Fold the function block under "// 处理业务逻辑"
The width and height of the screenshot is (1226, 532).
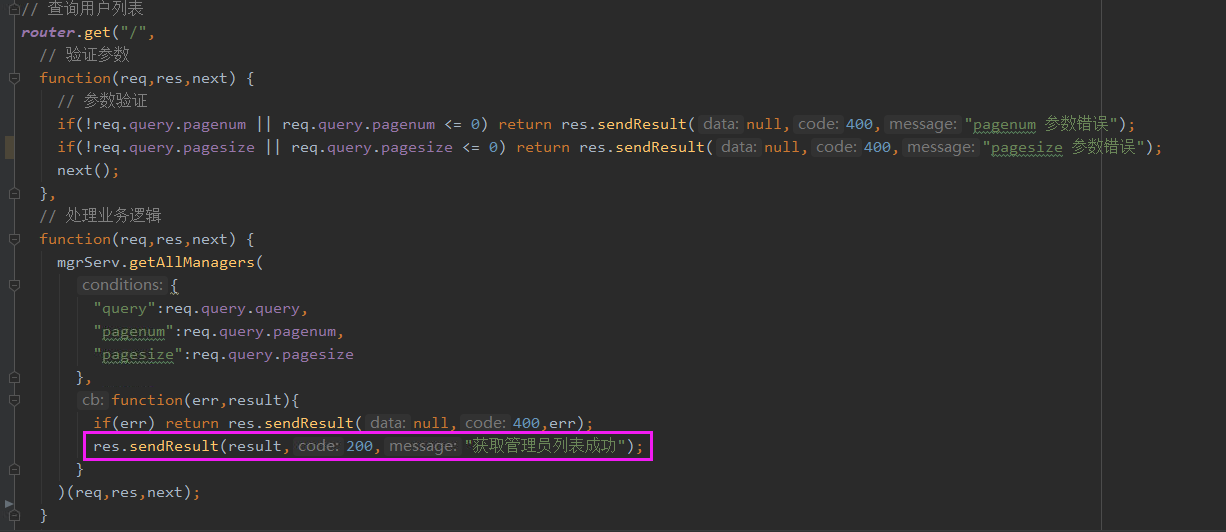(x=13, y=239)
